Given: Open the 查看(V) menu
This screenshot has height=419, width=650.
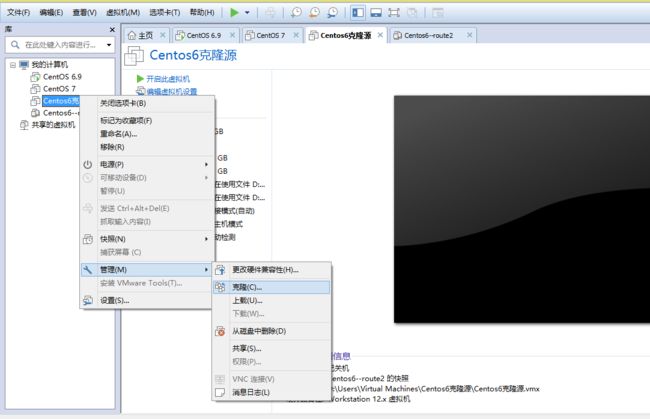Looking at the screenshot, I should [x=85, y=12].
